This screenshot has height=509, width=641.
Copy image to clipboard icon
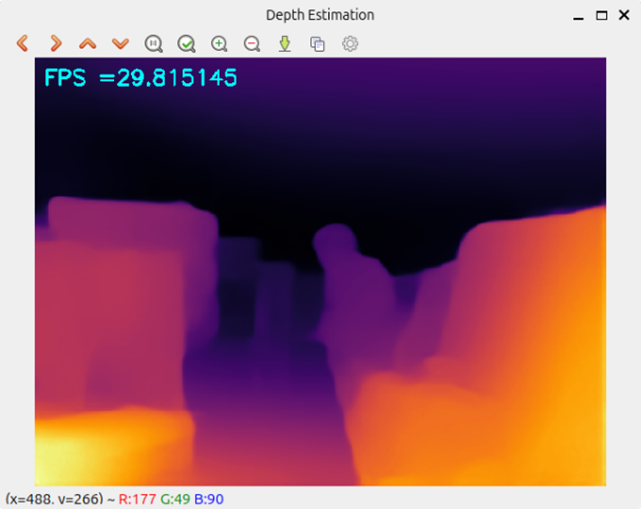pyautogui.click(x=317, y=44)
